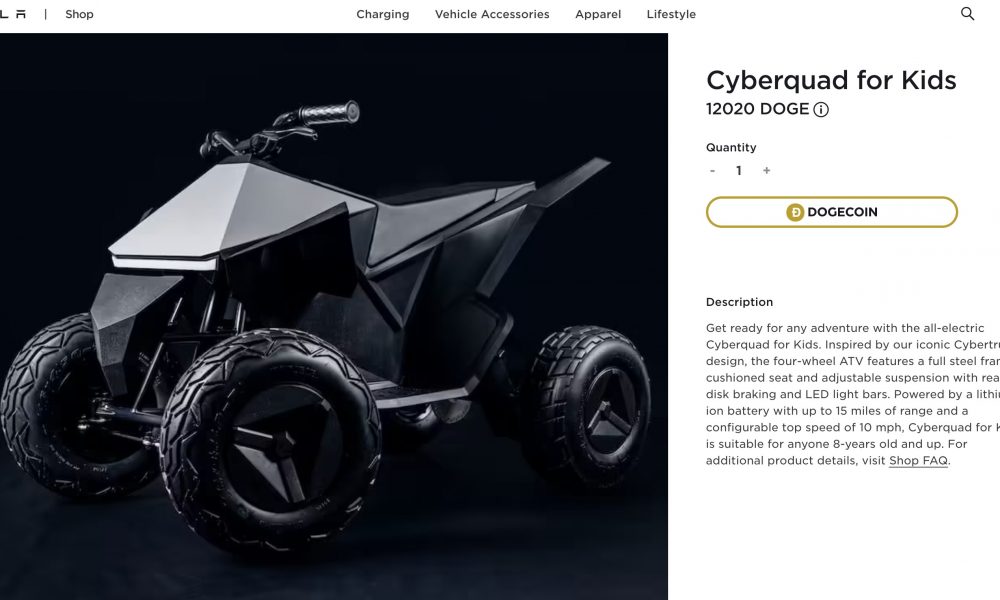Screen dimensions: 1000x600
Task: Open the search magnifier icon
Action: (967, 13)
